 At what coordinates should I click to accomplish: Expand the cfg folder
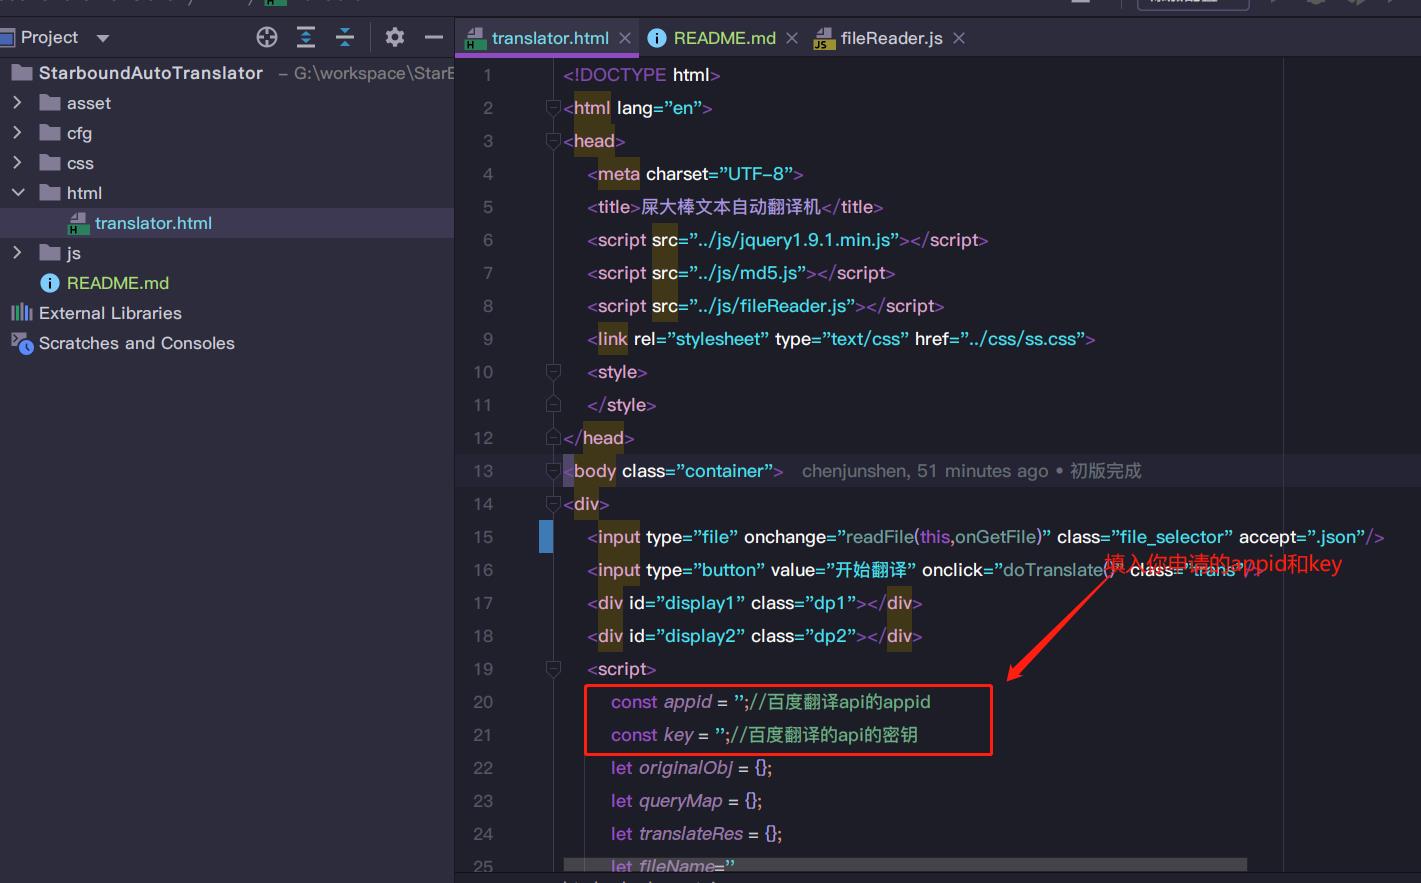pyautogui.click(x=17, y=133)
